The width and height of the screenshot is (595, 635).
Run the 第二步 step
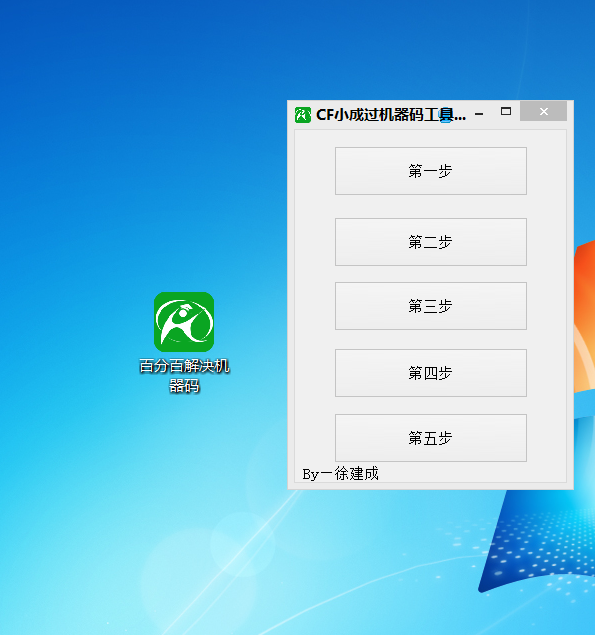(431, 242)
